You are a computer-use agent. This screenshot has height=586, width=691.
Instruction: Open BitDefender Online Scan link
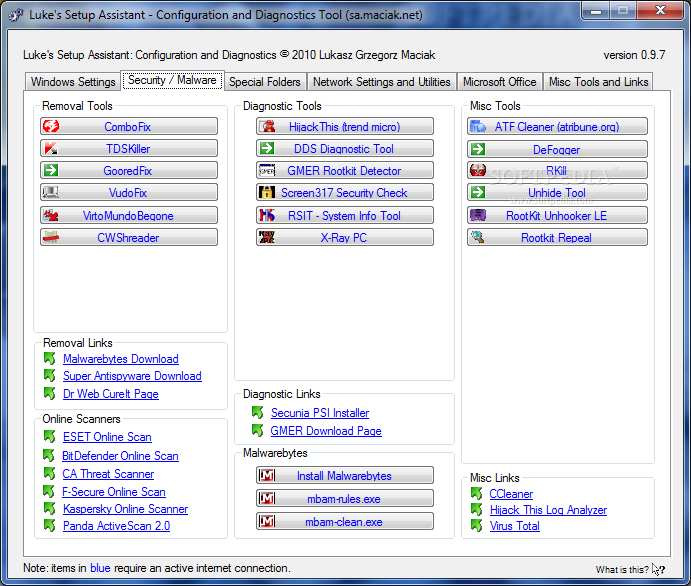(x=120, y=456)
